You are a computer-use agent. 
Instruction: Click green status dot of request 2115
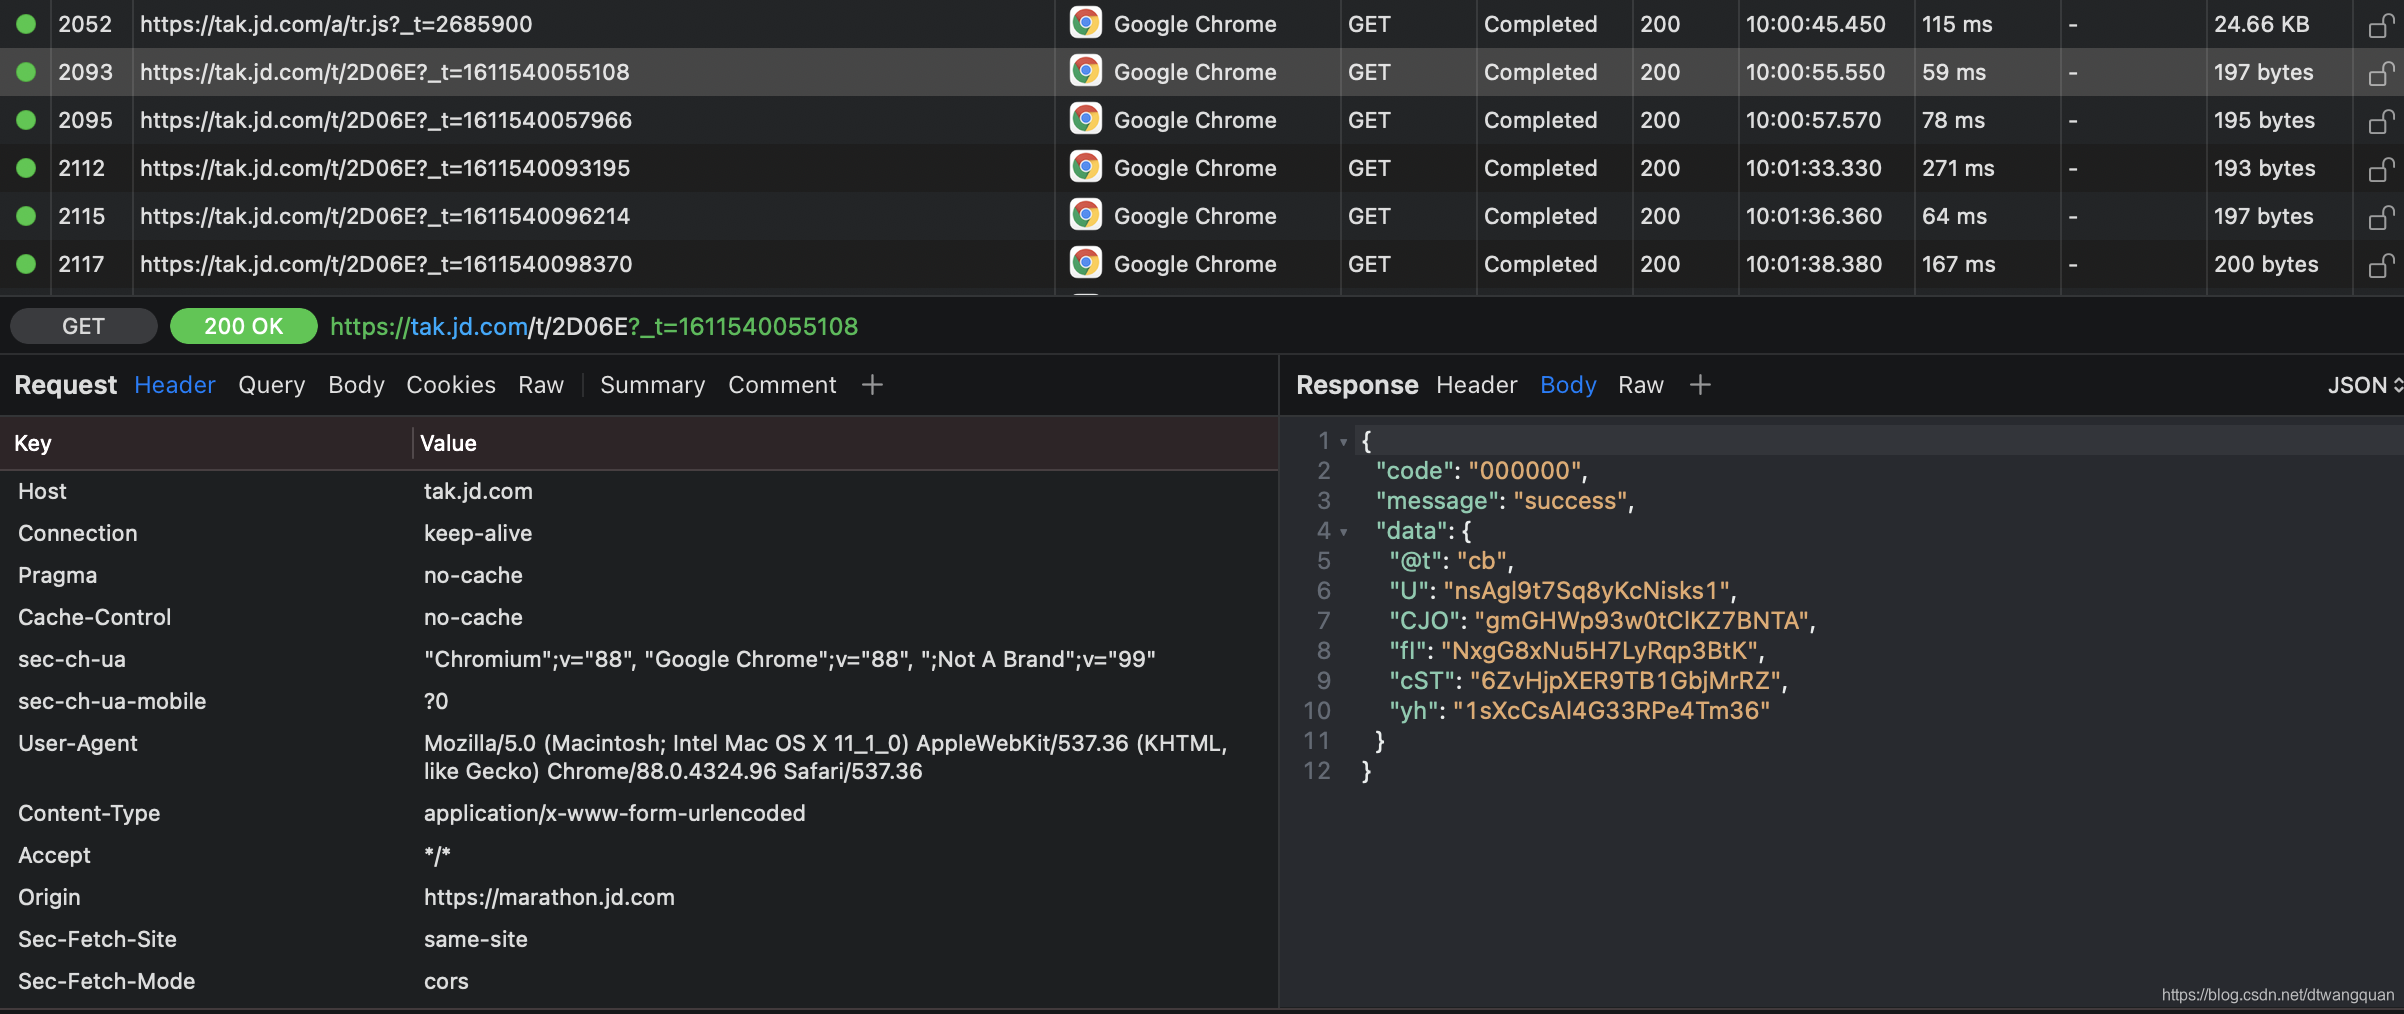pyautogui.click(x=26, y=216)
